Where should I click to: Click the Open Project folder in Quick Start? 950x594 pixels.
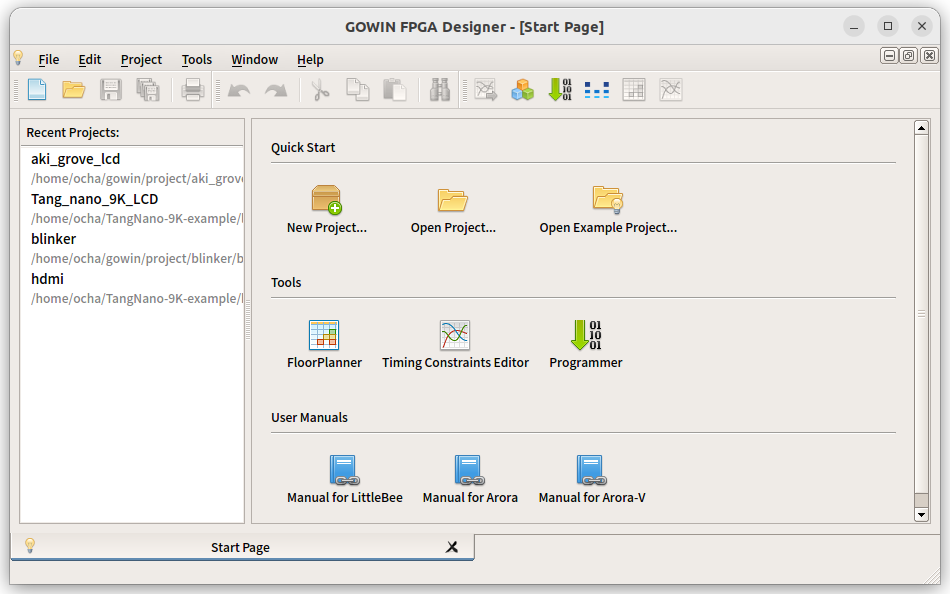click(x=453, y=200)
